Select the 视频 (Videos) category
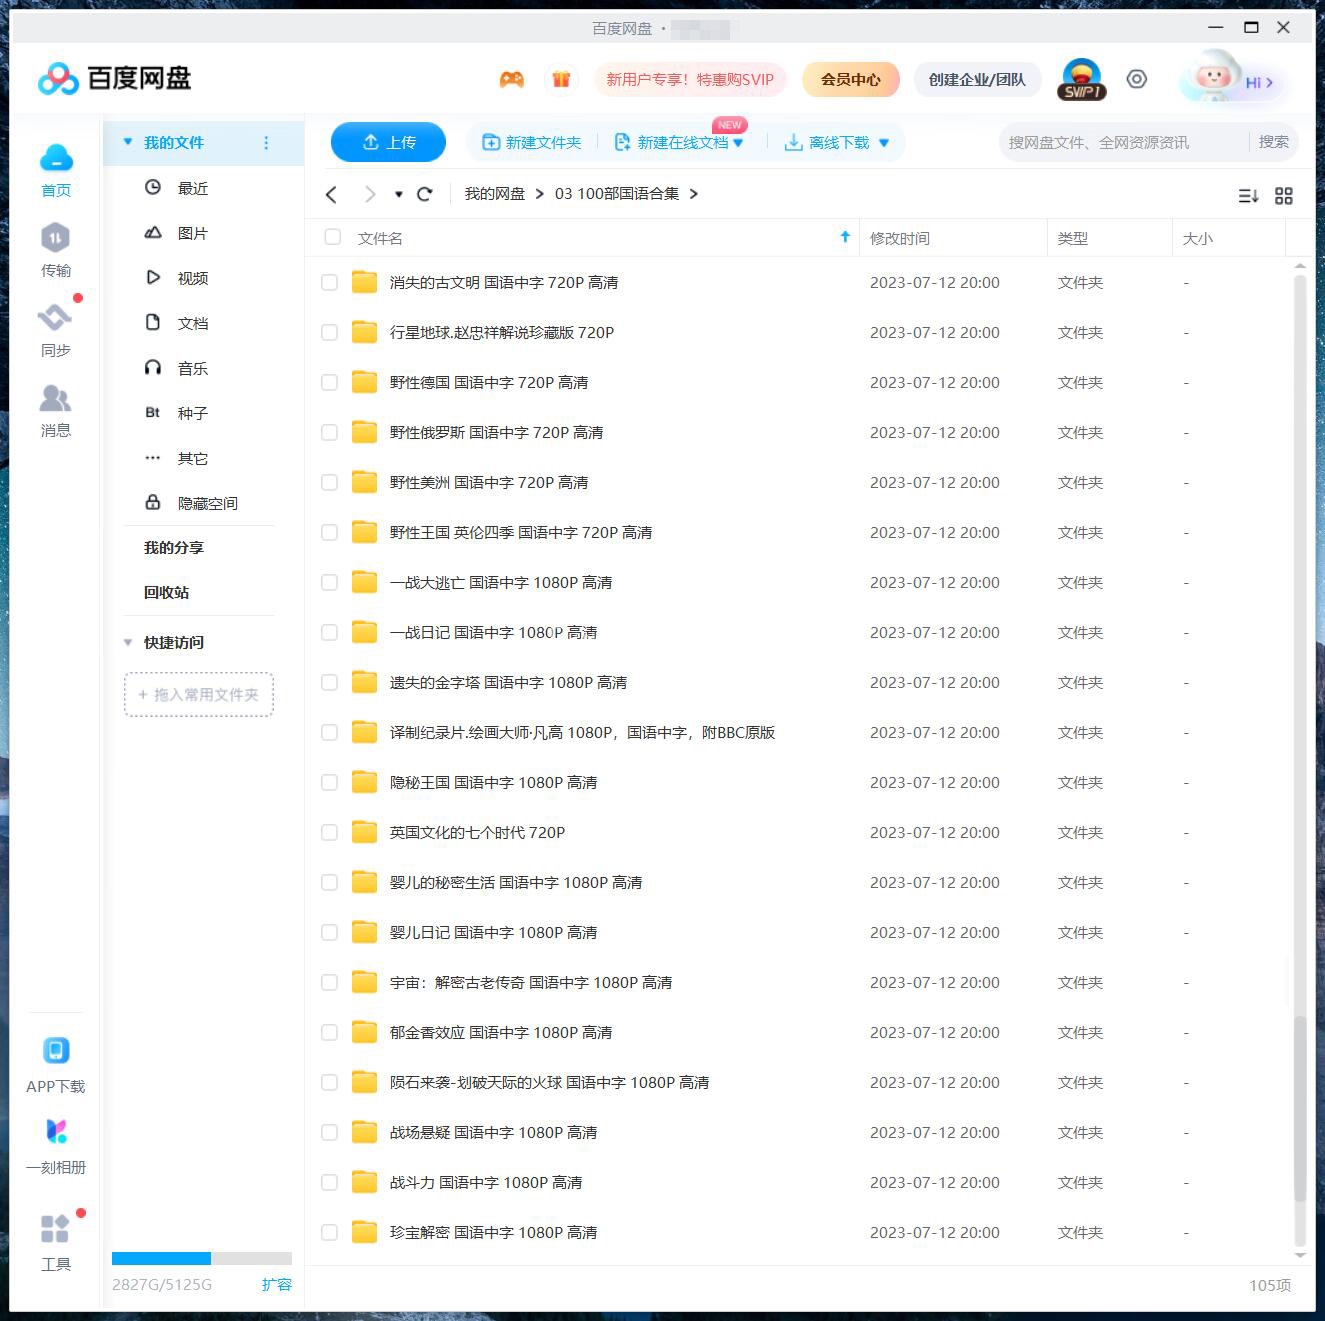The height and width of the screenshot is (1321, 1325). (x=192, y=278)
